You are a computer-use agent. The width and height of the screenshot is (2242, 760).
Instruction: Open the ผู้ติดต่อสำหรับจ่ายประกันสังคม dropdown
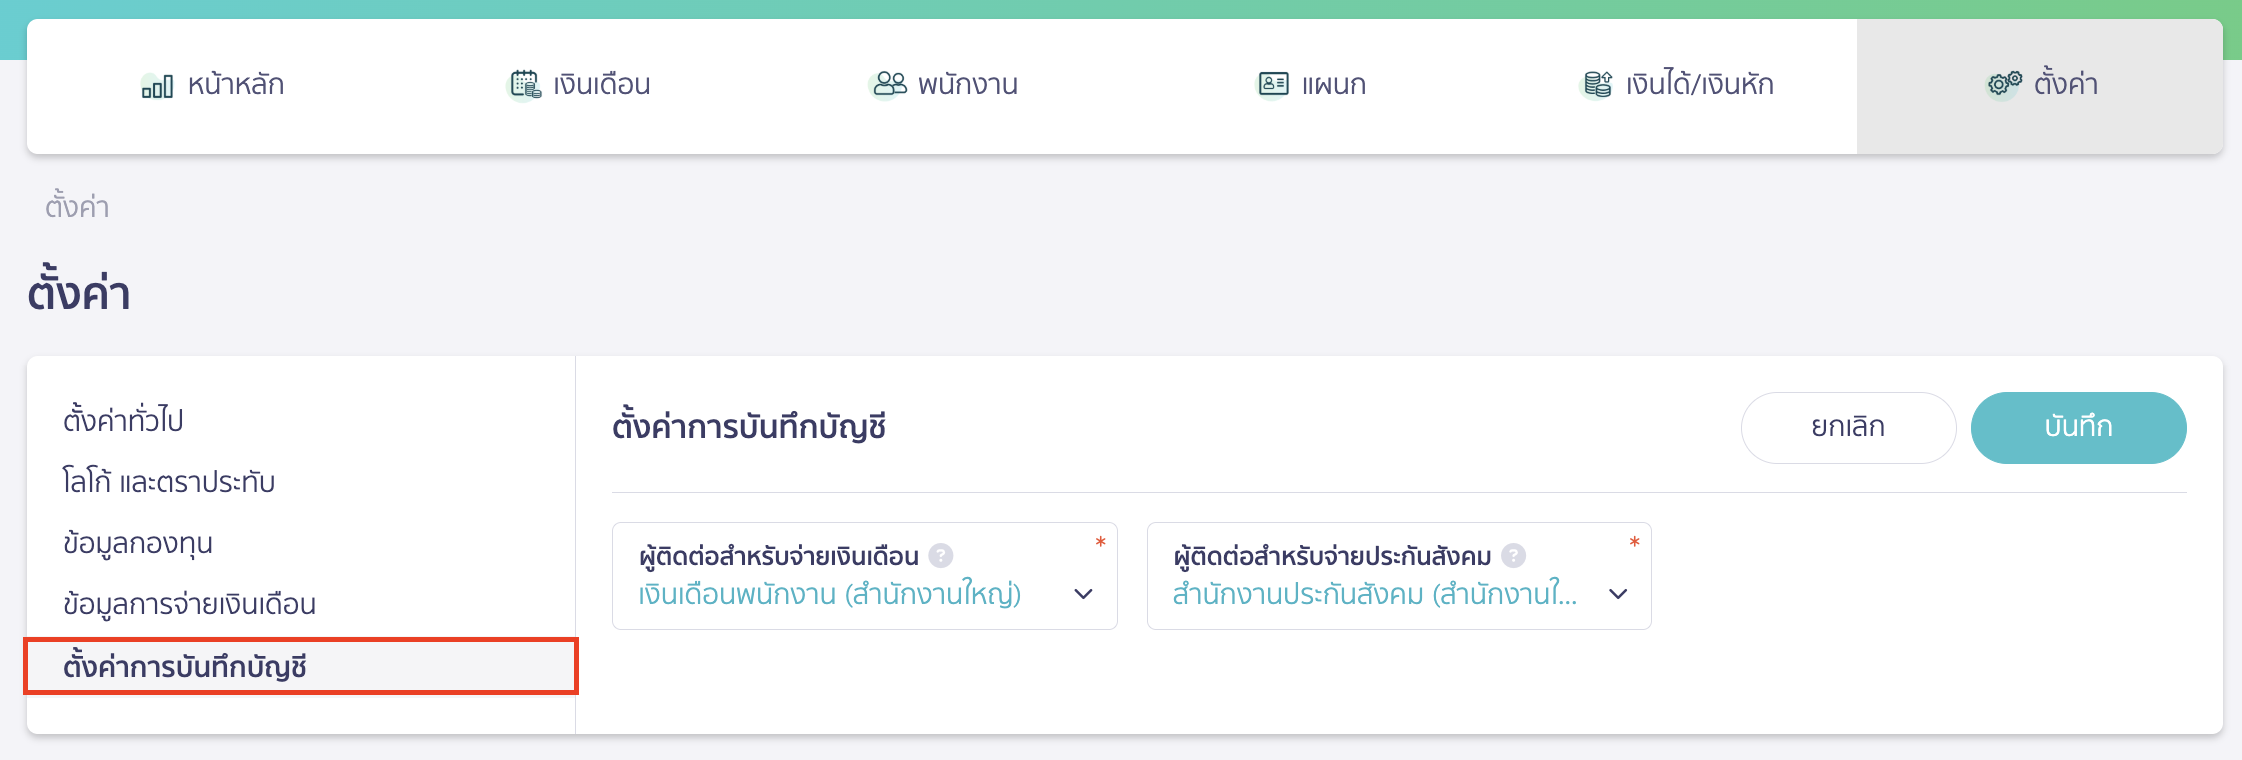coord(1617,595)
